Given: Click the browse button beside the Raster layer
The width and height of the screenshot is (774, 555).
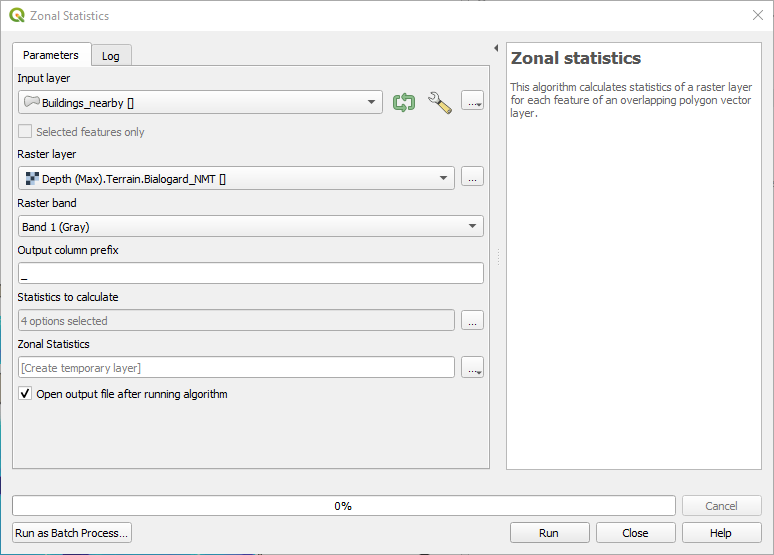Looking at the screenshot, I should coord(473,178).
